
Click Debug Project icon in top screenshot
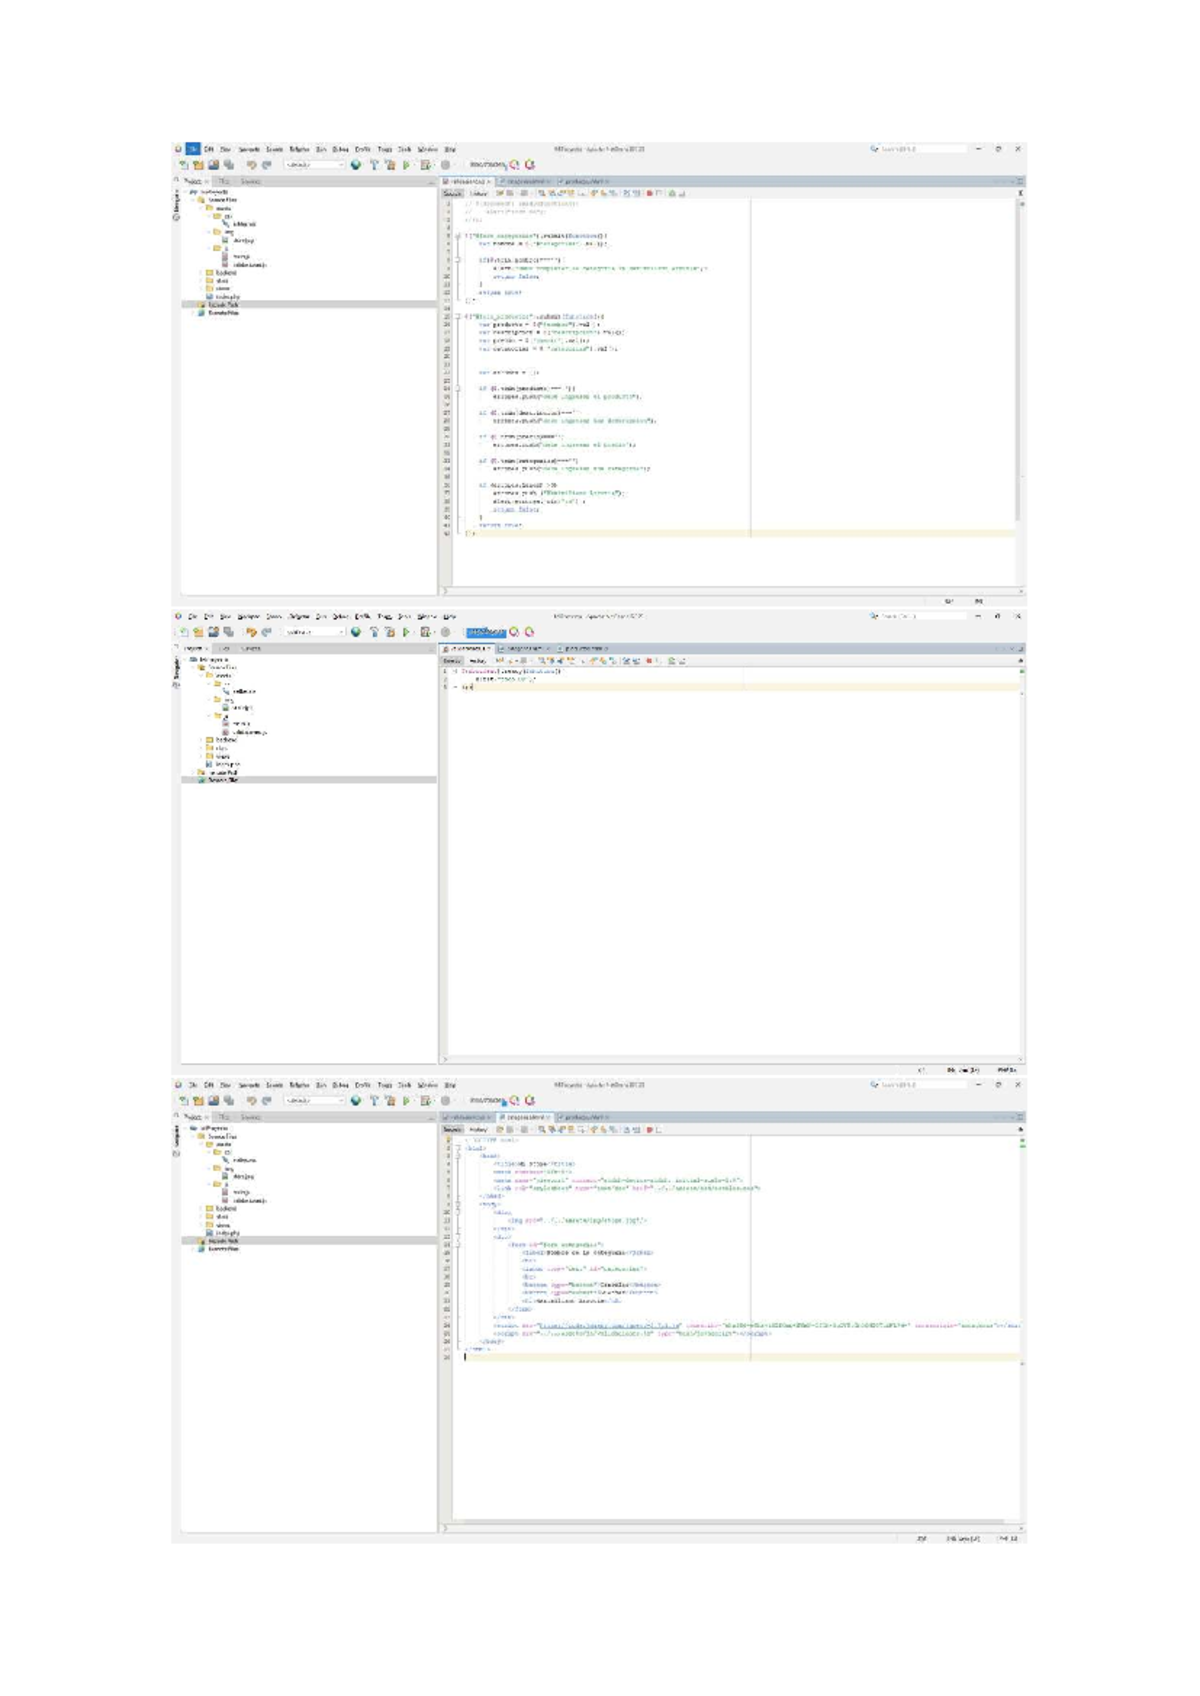(425, 165)
